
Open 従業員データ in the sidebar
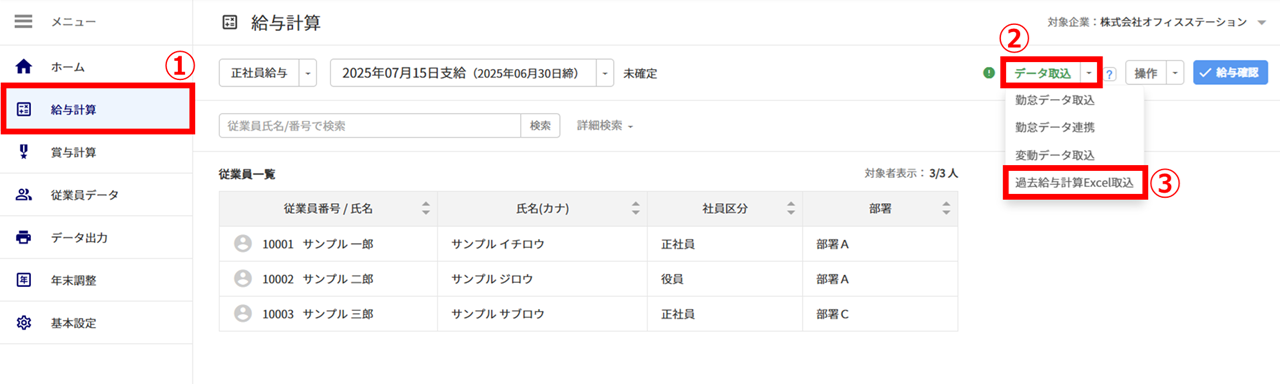(x=96, y=195)
